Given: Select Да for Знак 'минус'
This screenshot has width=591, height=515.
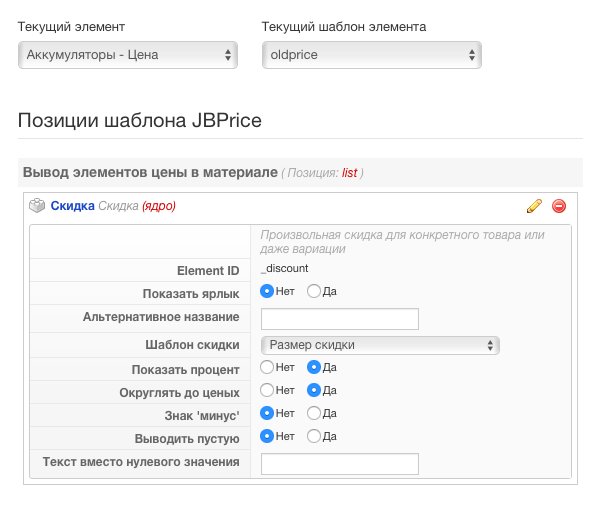Looking at the screenshot, I should pyautogui.click(x=314, y=413).
